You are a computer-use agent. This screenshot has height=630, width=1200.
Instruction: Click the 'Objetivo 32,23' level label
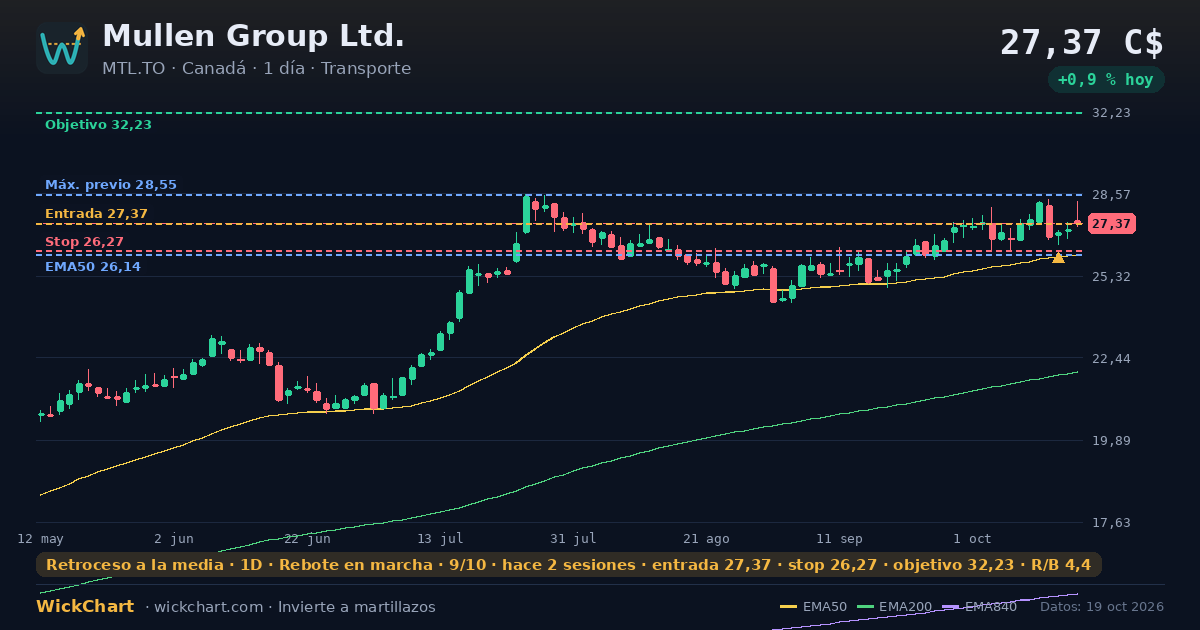[98, 125]
